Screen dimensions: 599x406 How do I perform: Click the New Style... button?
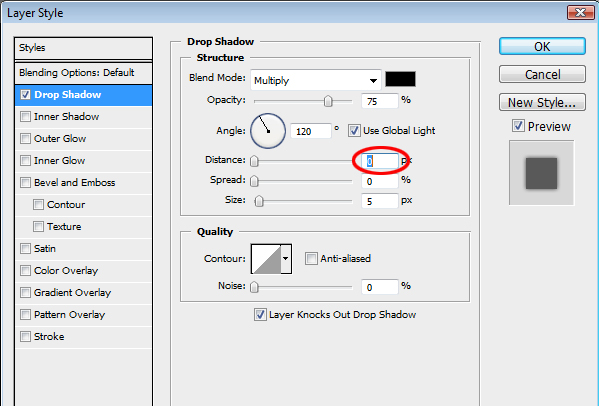(x=542, y=102)
